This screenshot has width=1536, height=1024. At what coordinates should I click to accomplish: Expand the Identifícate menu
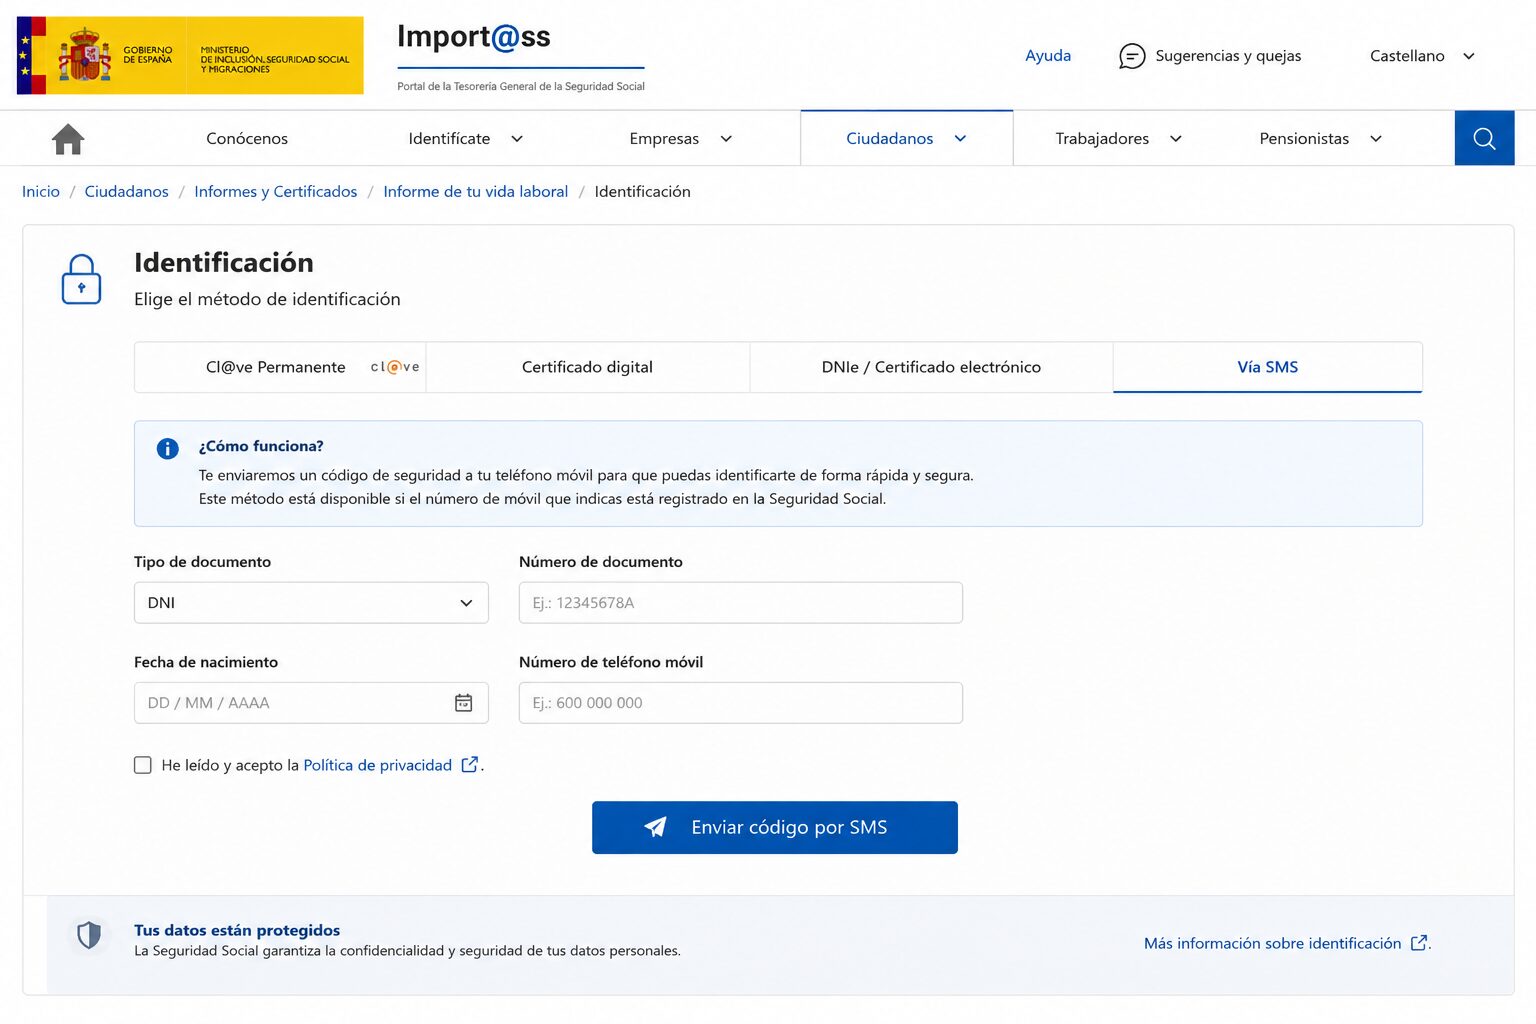point(466,139)
